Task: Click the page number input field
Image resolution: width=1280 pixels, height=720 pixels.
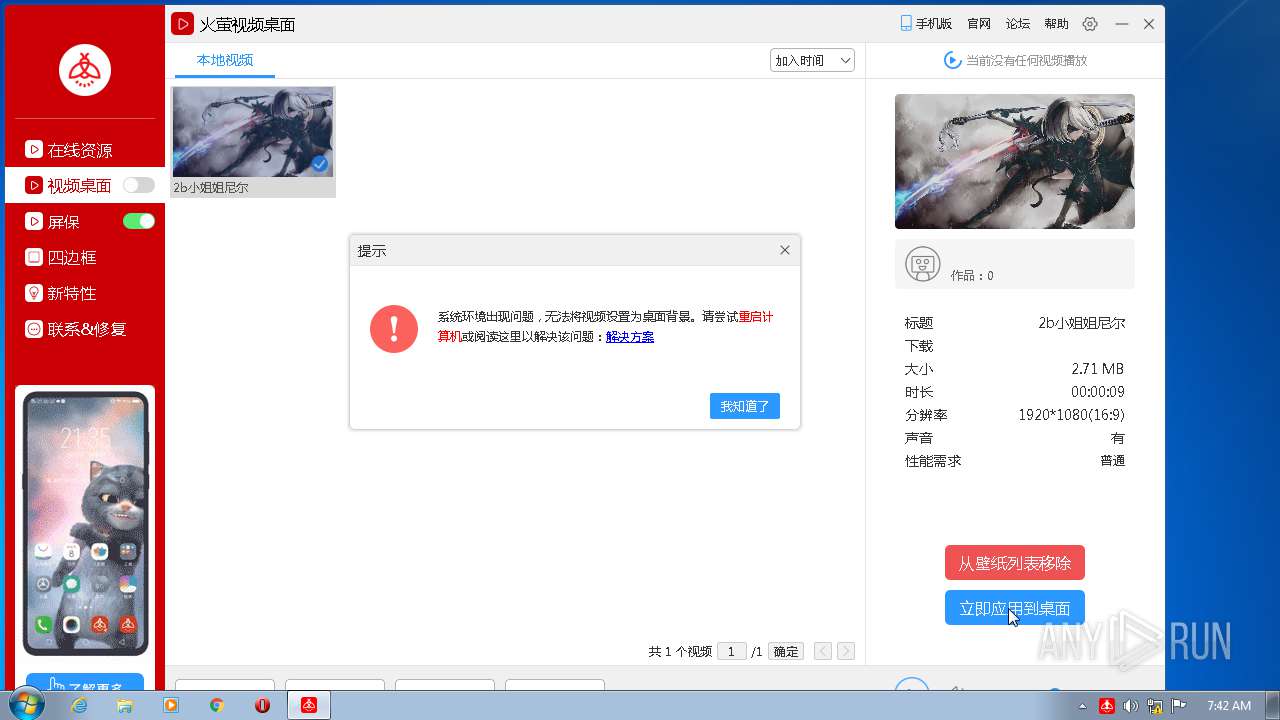Action: (x=732, y=651)
